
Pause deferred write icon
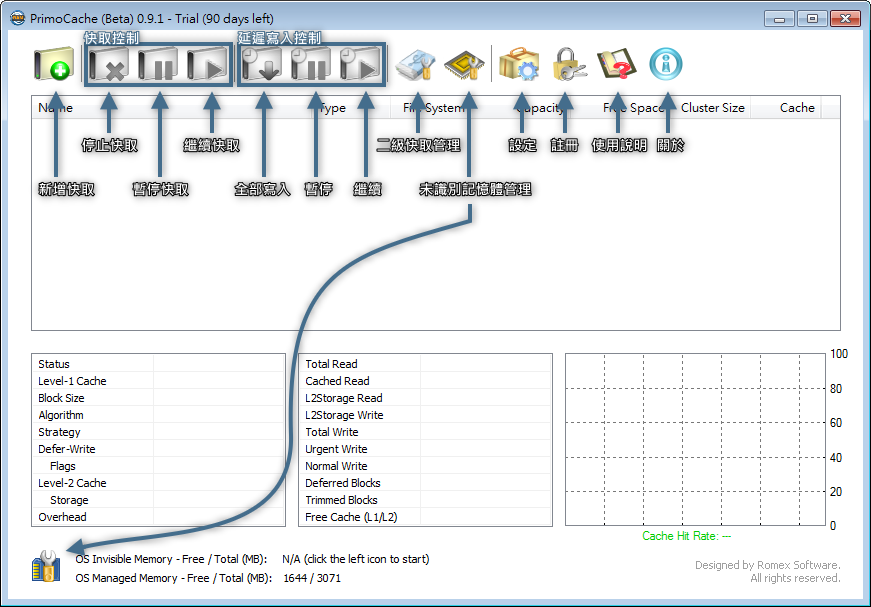pos(311,64)
